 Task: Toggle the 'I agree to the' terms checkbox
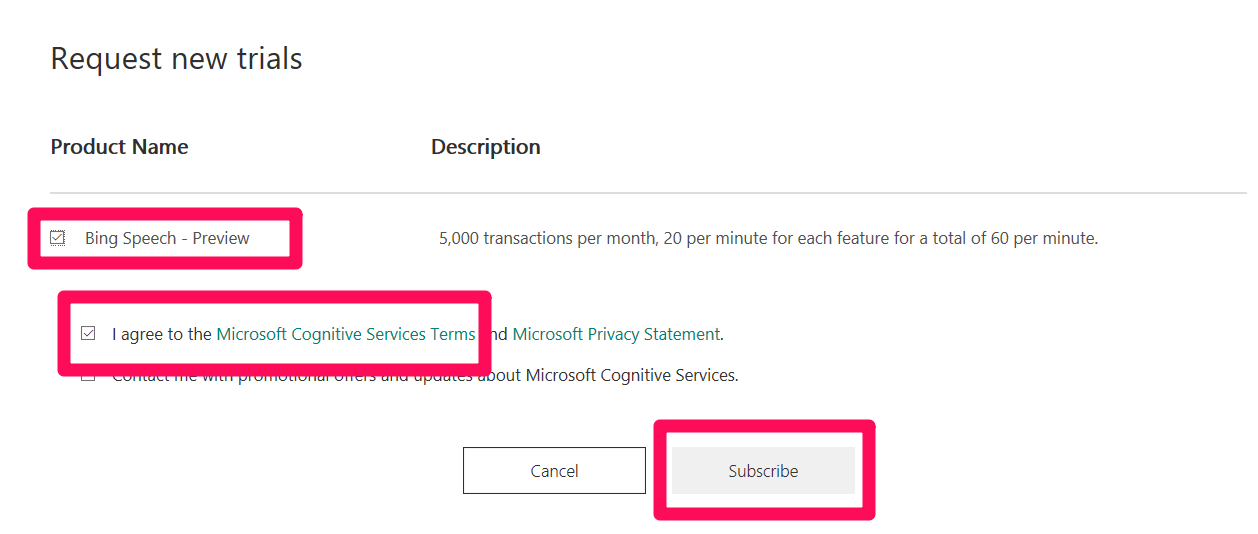tap(88, 334)
